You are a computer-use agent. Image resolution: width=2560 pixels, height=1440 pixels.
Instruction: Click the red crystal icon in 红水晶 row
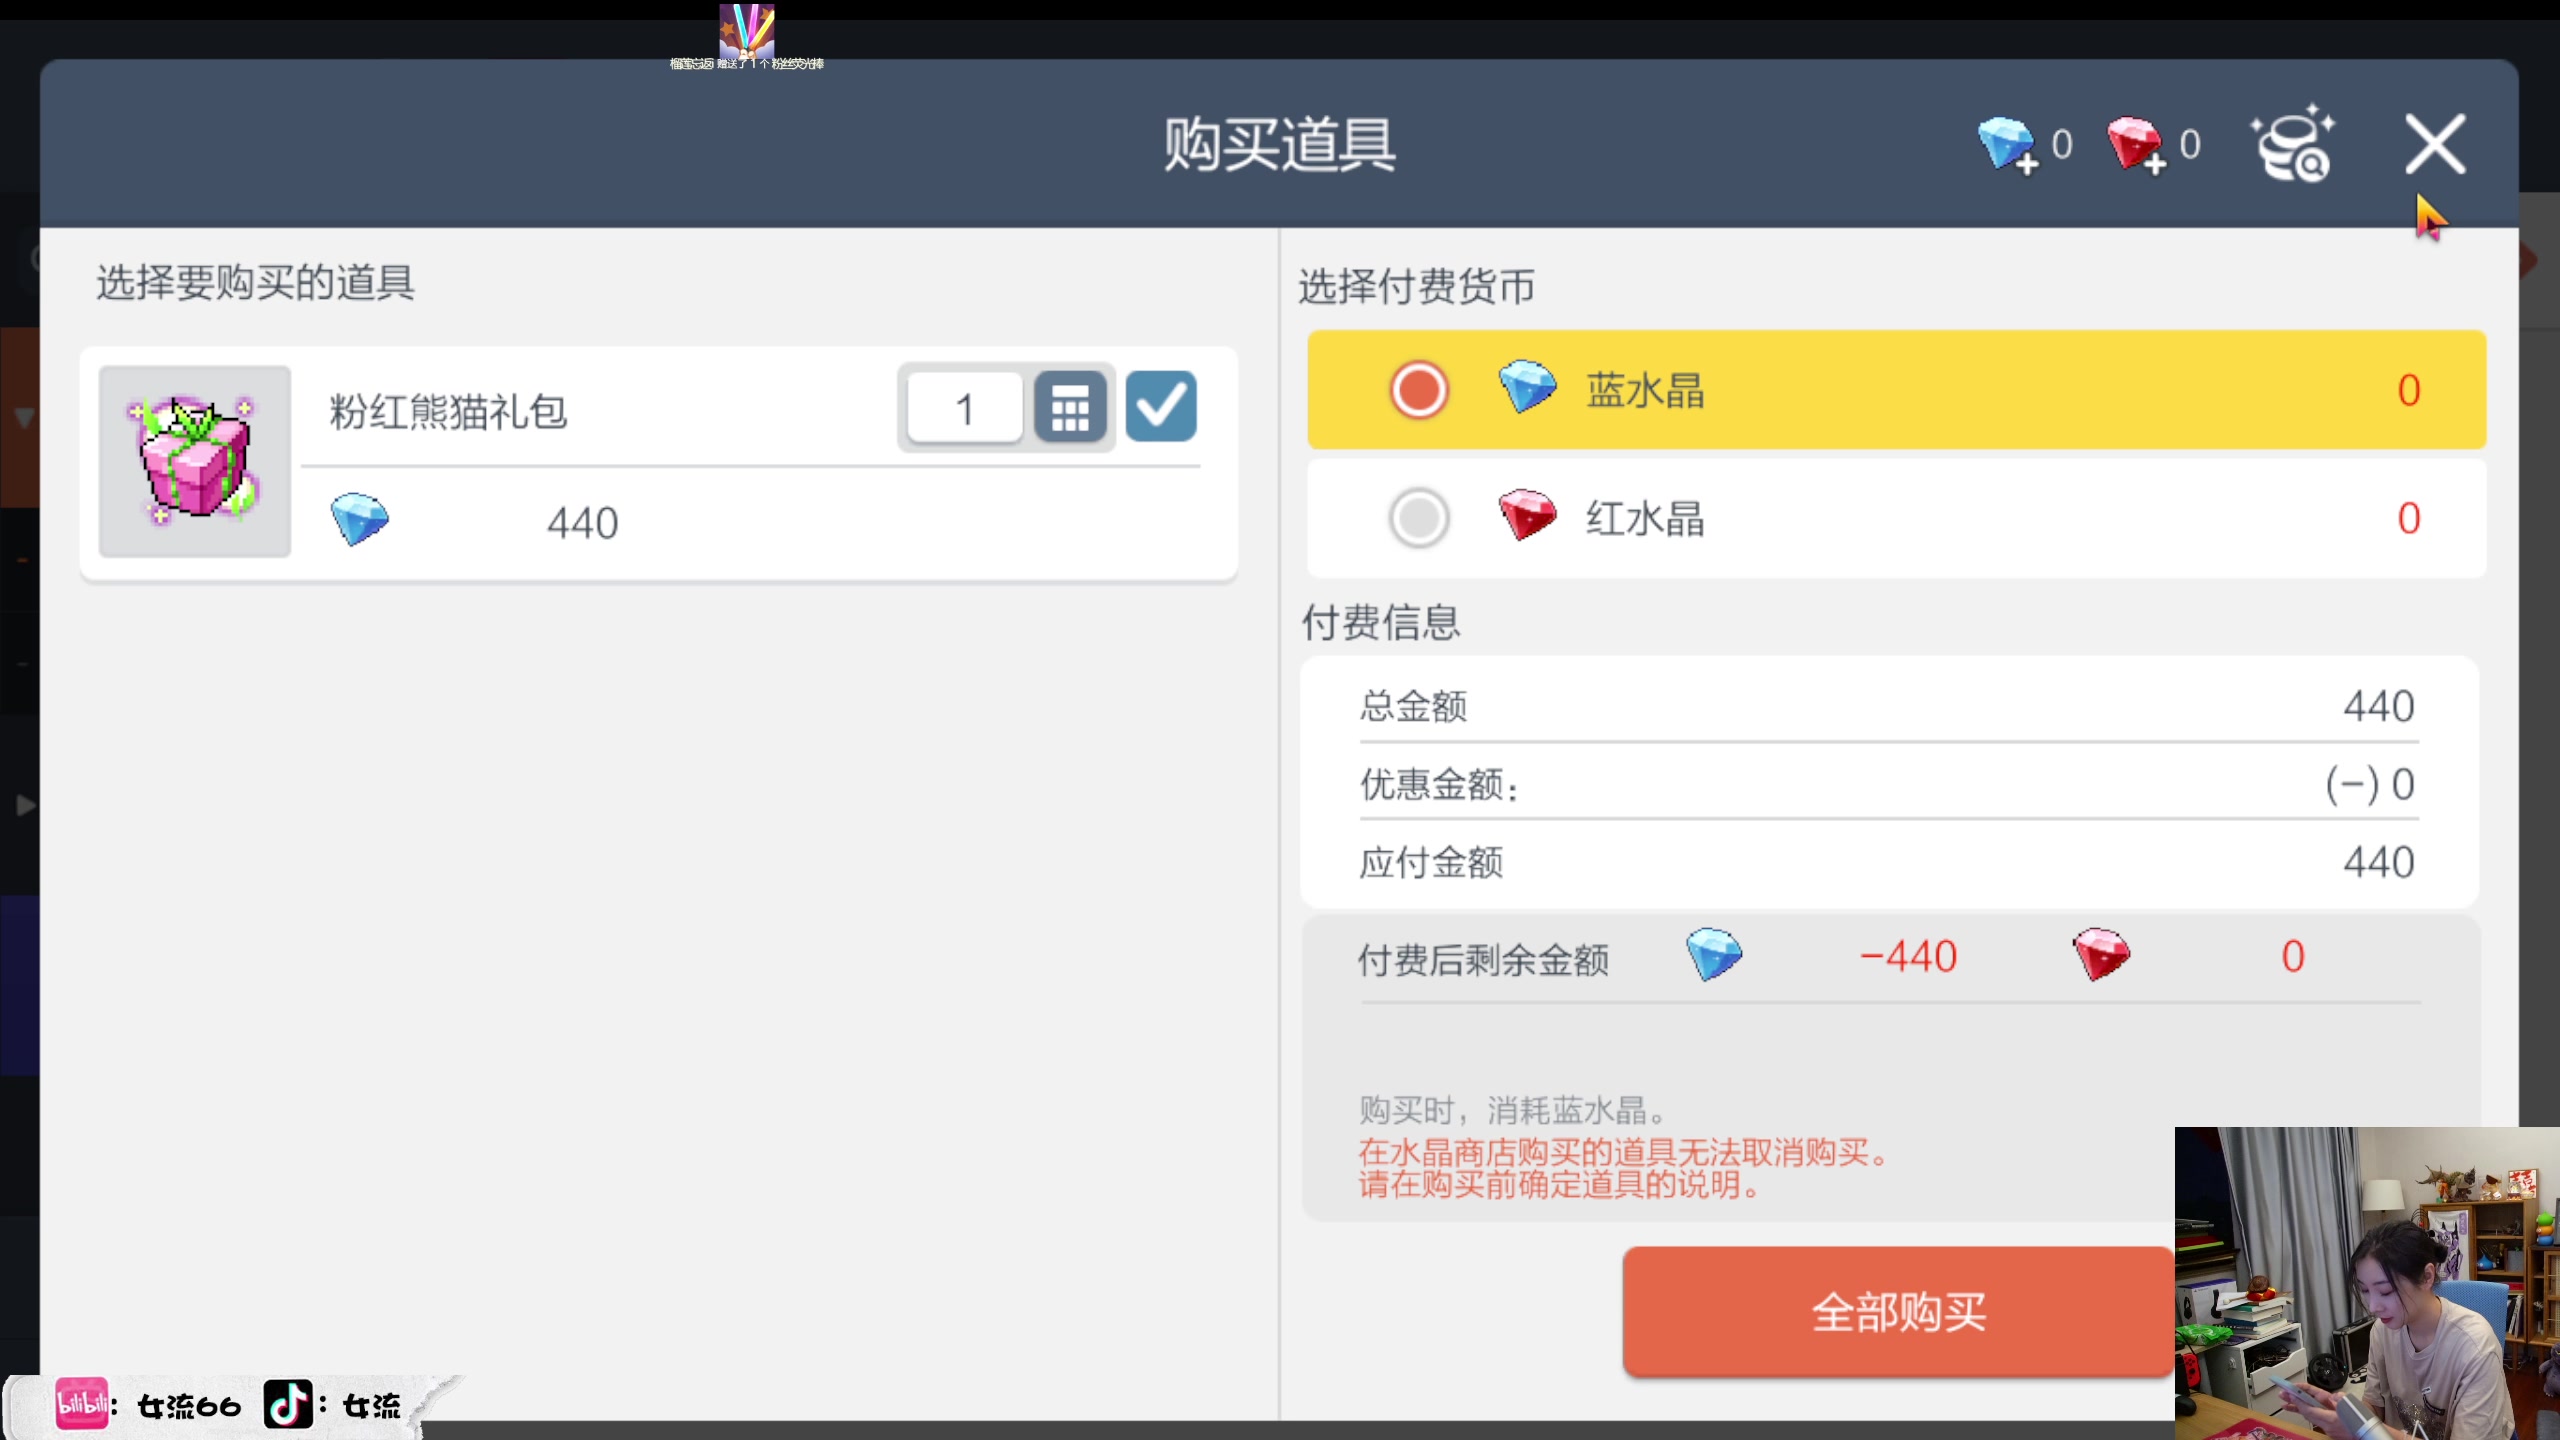[1527, 516]
